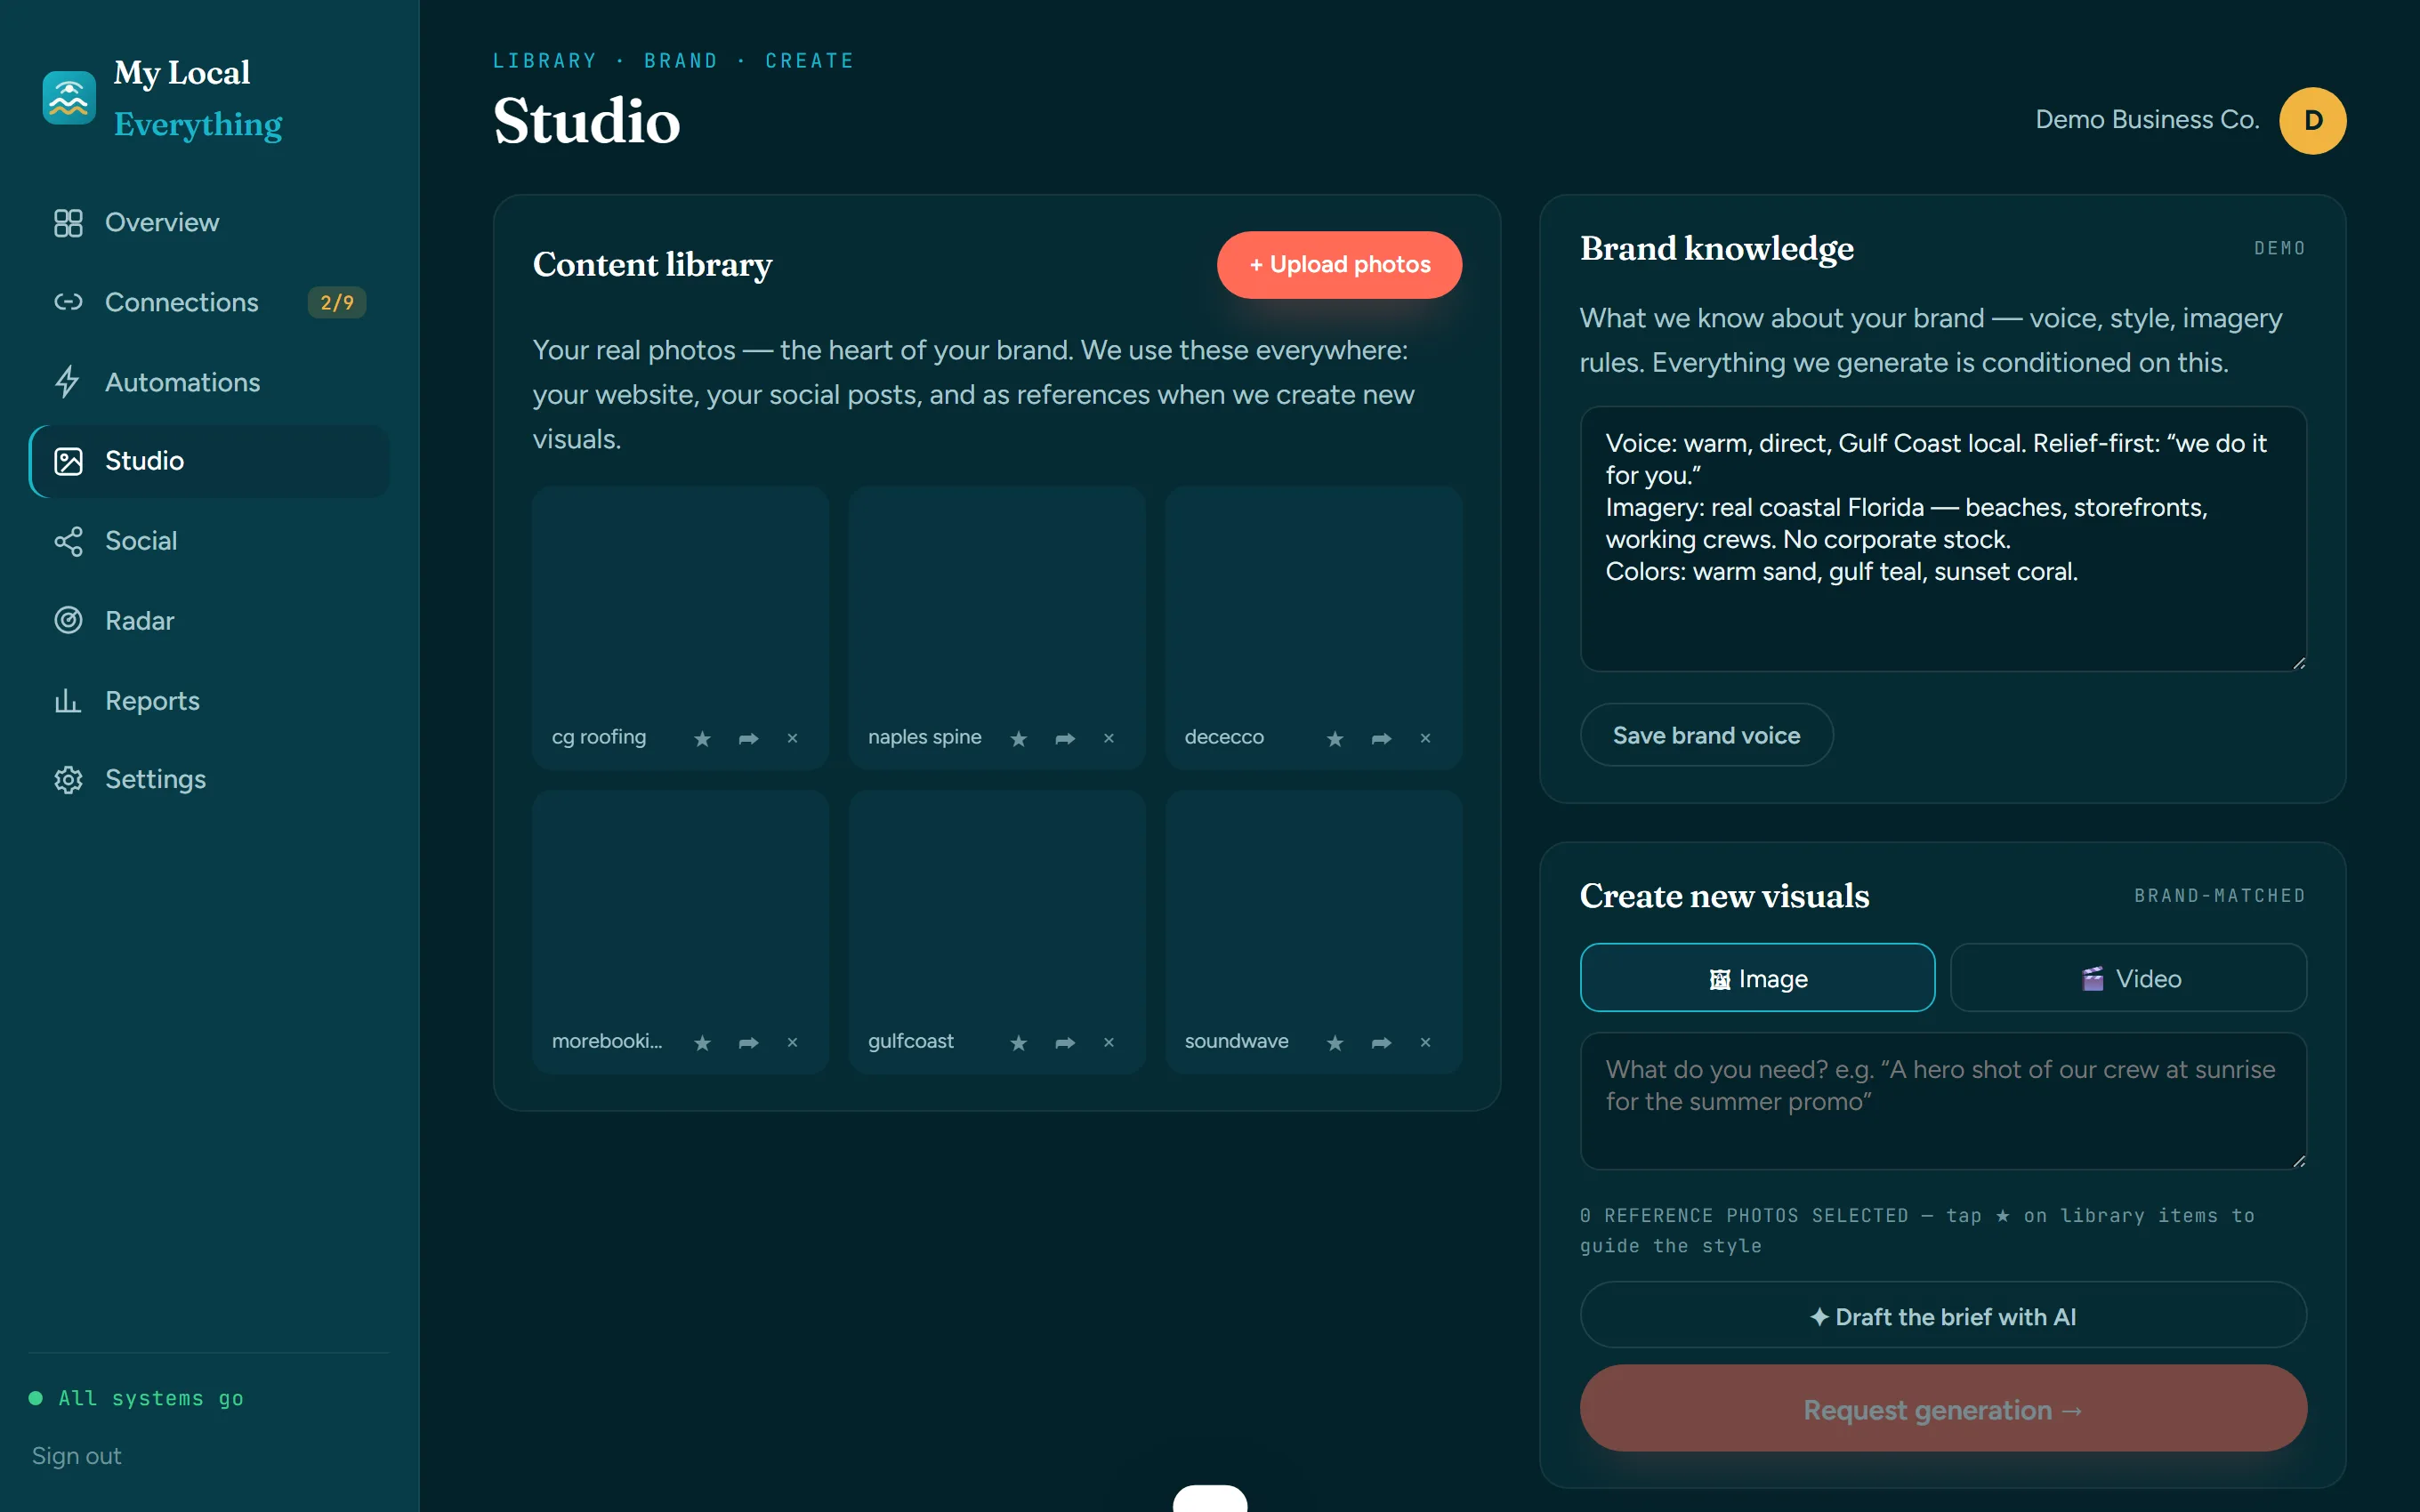
Task: Click share arrow on naples spine photo
Action: (x=1065, y=738)
